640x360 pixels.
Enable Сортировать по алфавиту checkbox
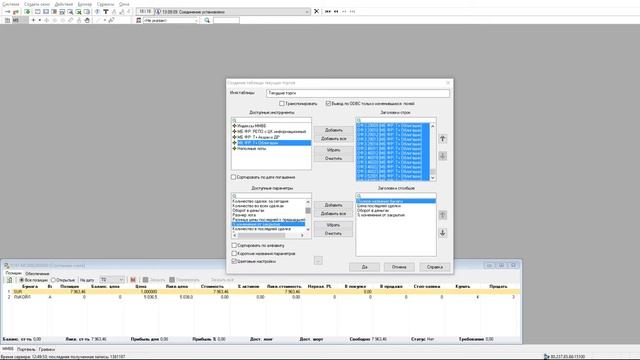234,246
